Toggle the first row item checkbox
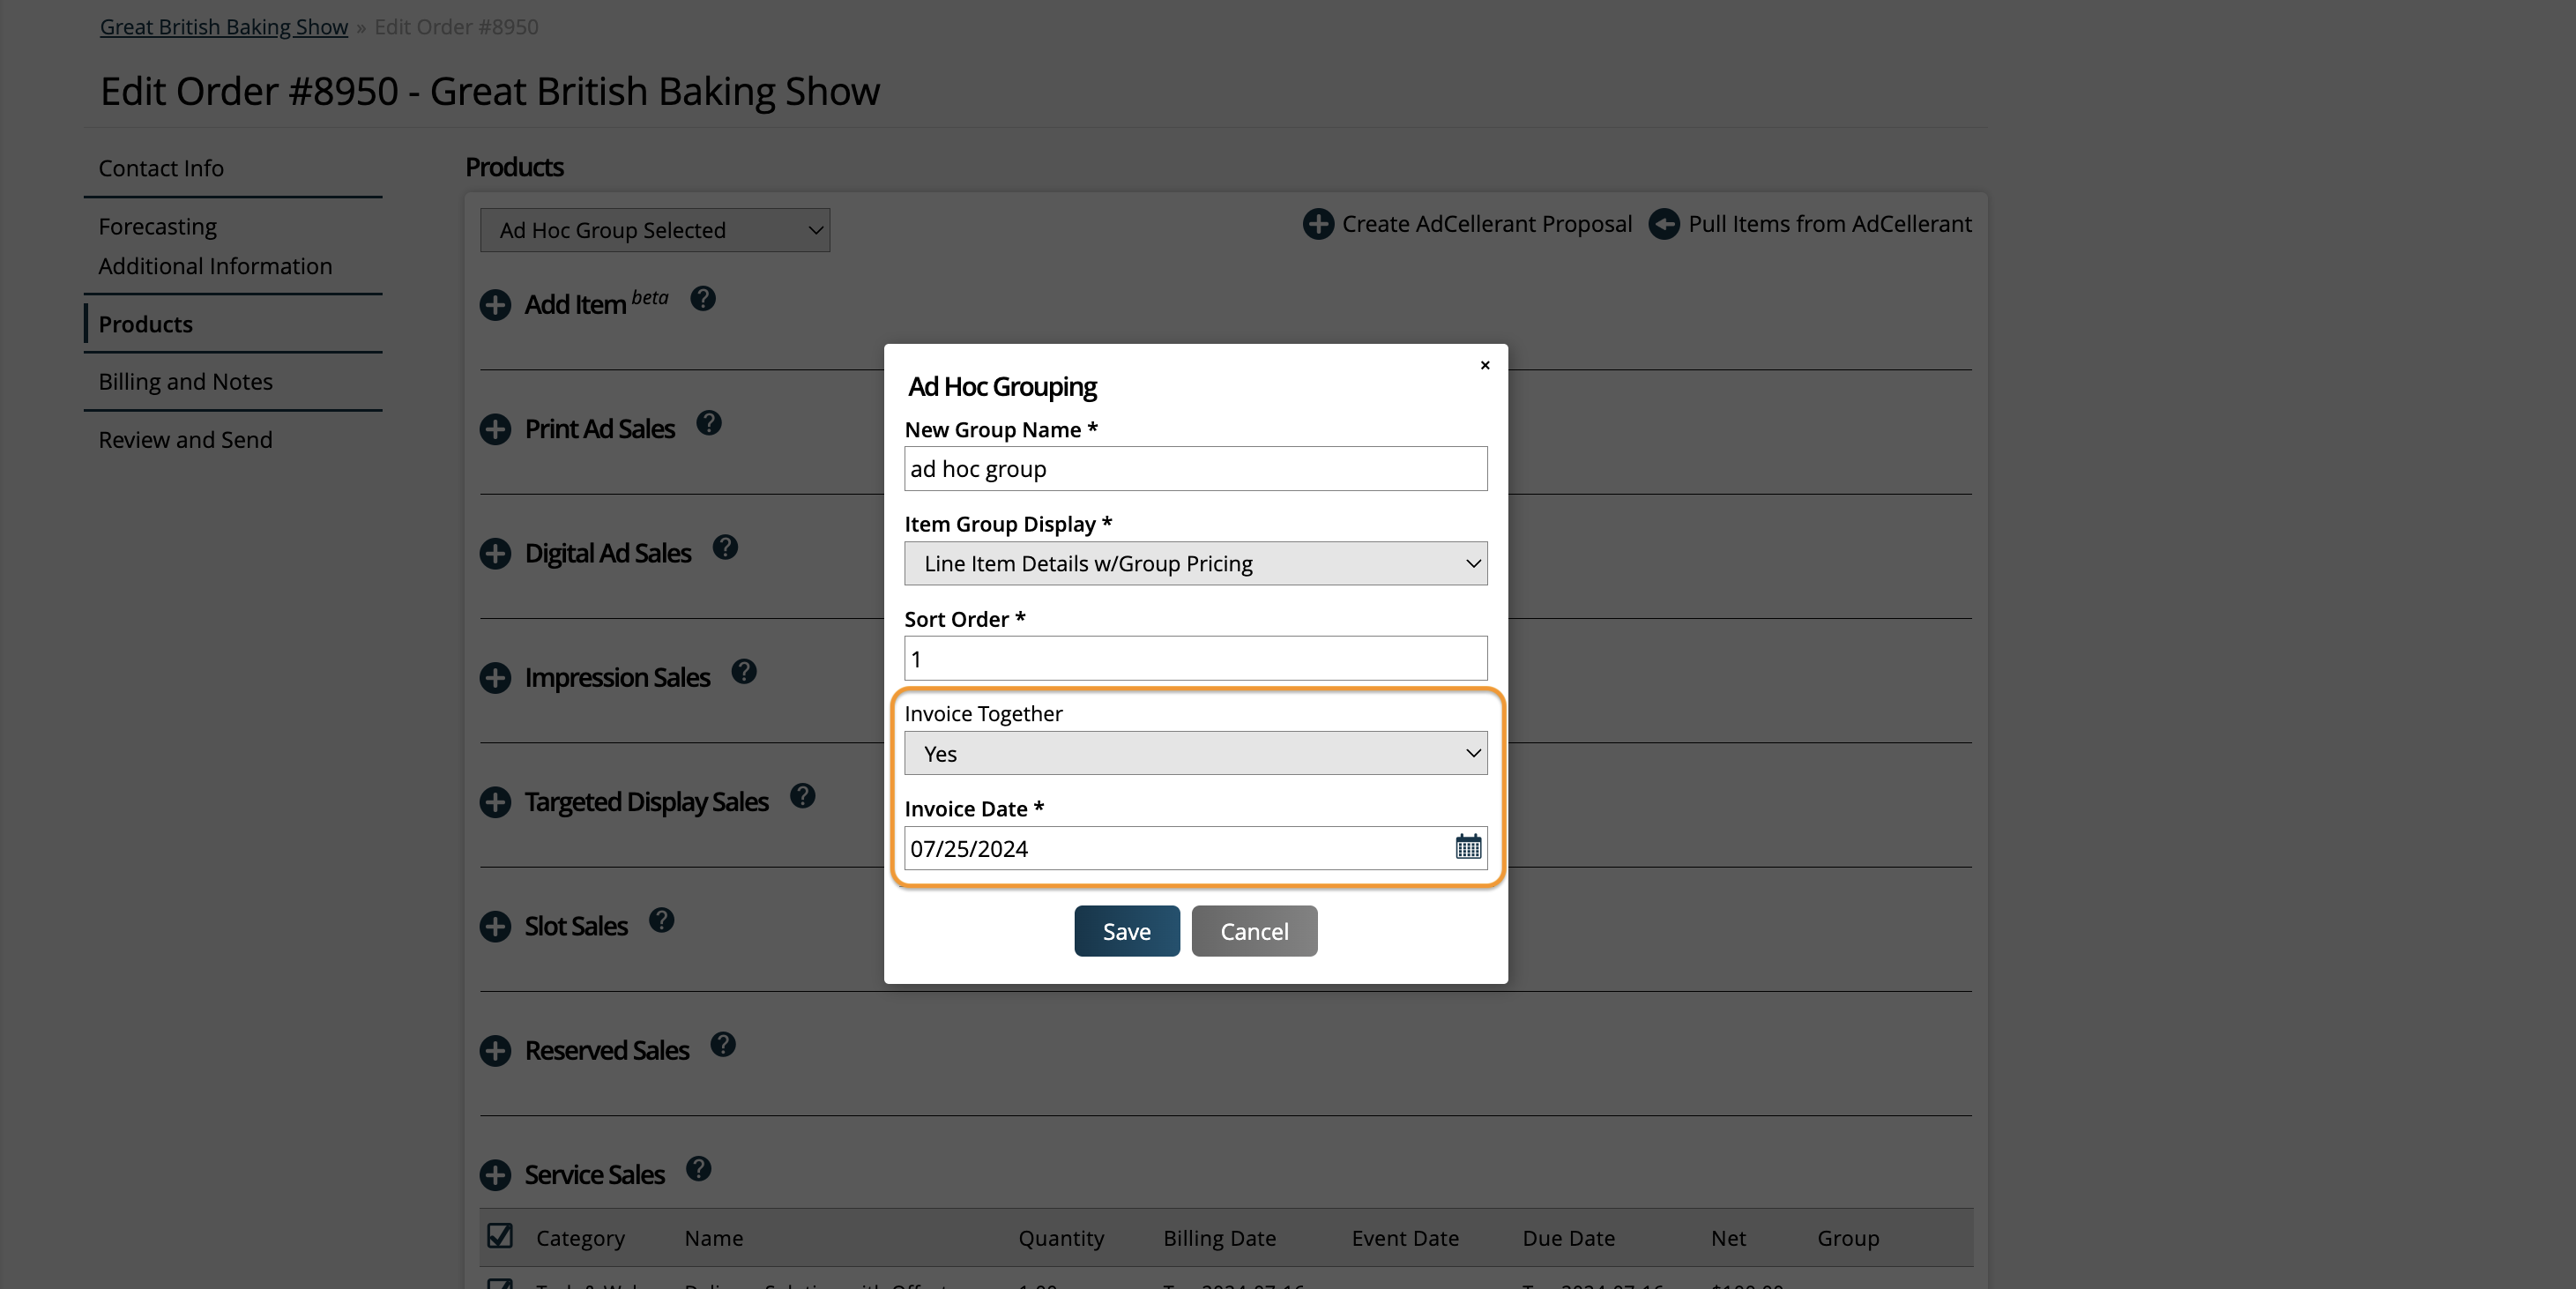 (x=500, y=1285)
